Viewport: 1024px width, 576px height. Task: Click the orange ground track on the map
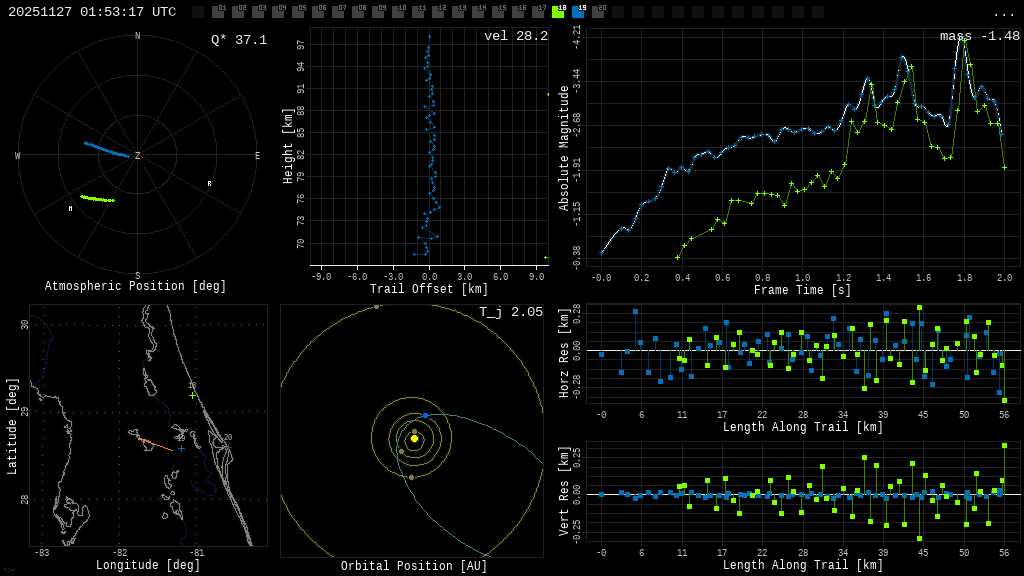point(155,443)
